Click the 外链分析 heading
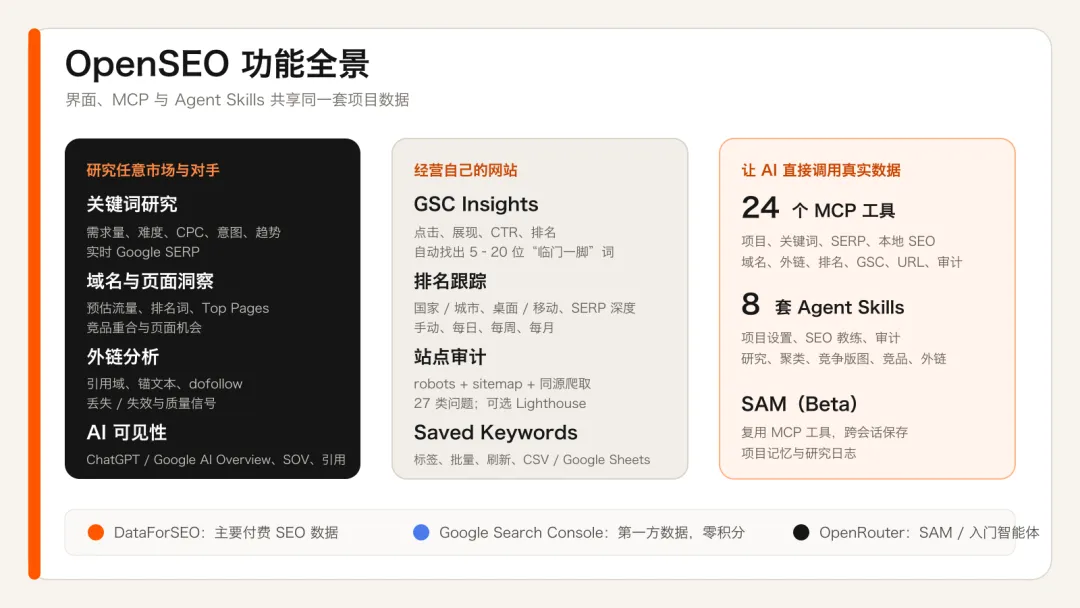1080x608 pixels. [x=123, y=357]
